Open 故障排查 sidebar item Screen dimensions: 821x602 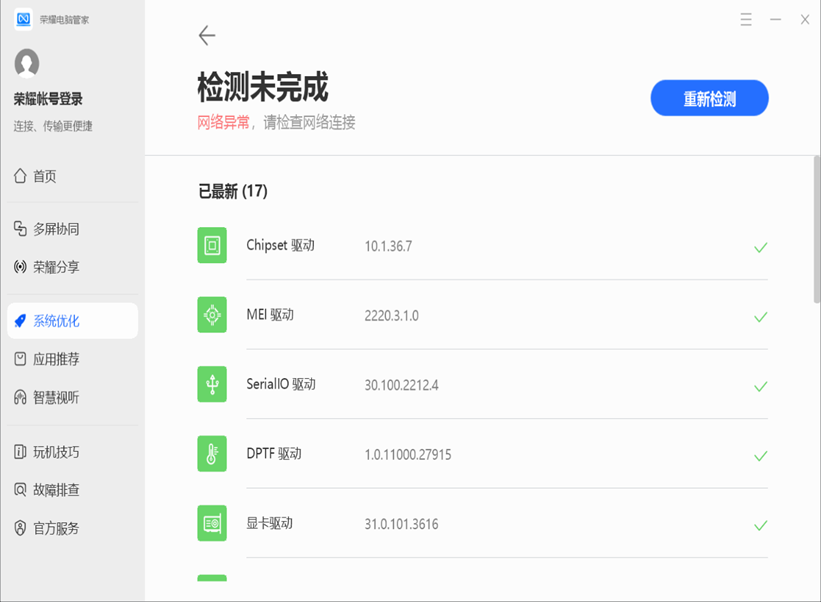pyautogui.click(x=55, y=490)
